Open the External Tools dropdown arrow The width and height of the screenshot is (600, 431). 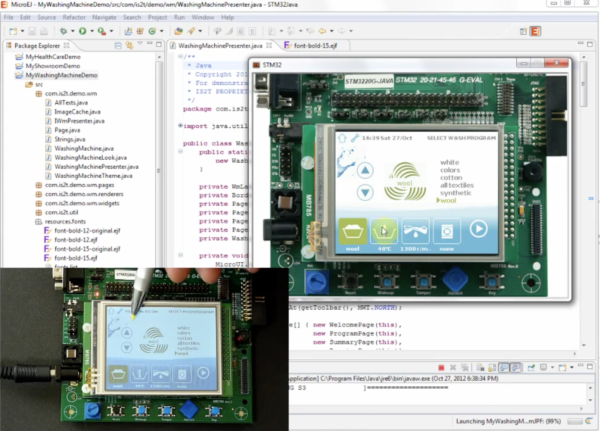(x=111, y=31)
